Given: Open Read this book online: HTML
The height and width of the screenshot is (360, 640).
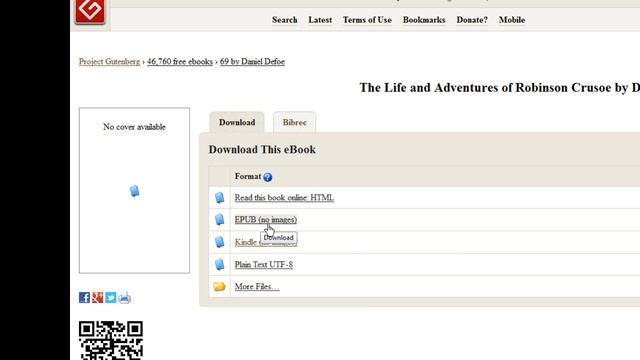Looking at the screenshot, I should [284, 198].
